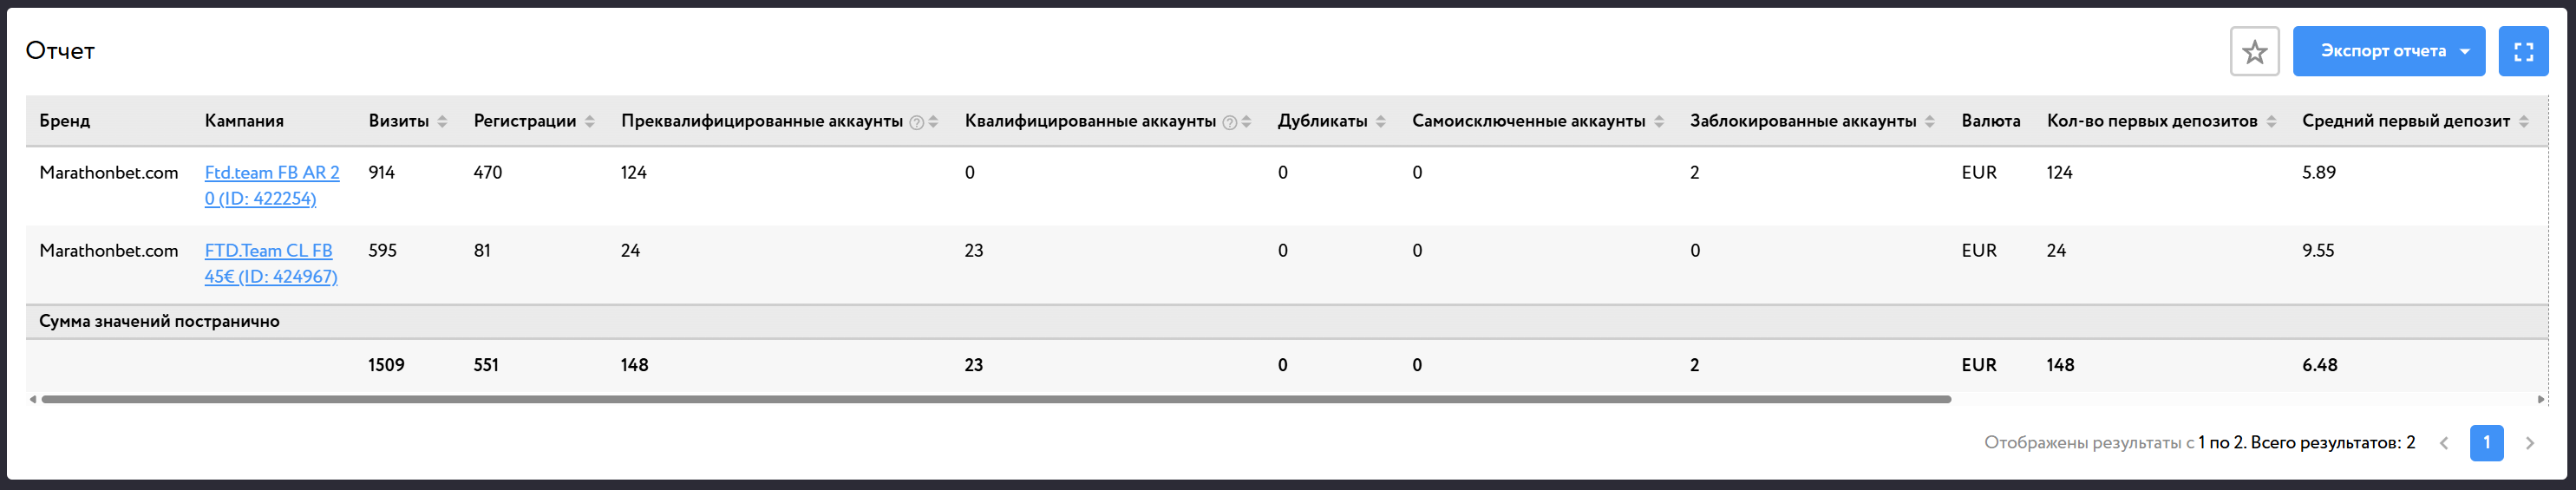Image resolution: width=2576 pixels, height=490 pixels.
Task: Open the Ftd.team FB AR 2 0 campaign link
Action: [272, 185]
